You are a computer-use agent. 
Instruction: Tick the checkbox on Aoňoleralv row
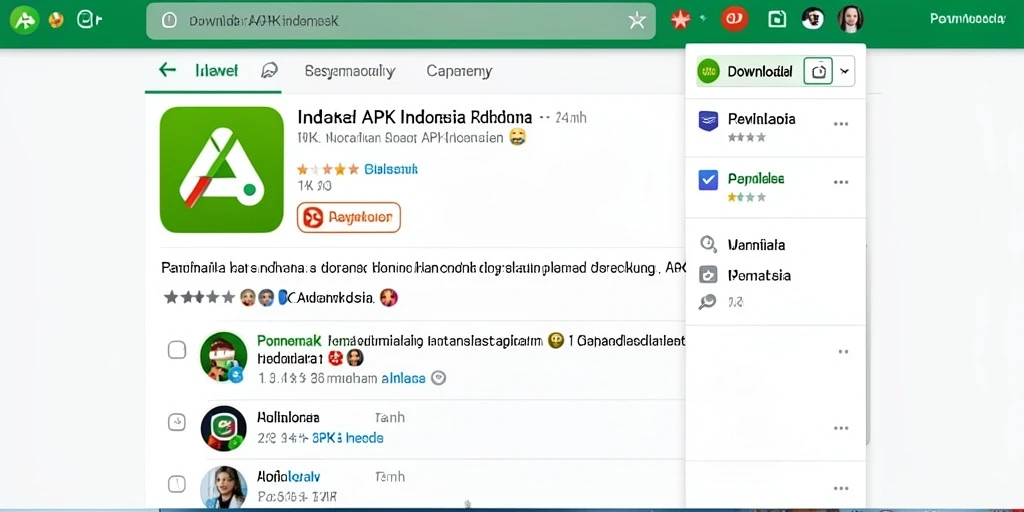177,484
